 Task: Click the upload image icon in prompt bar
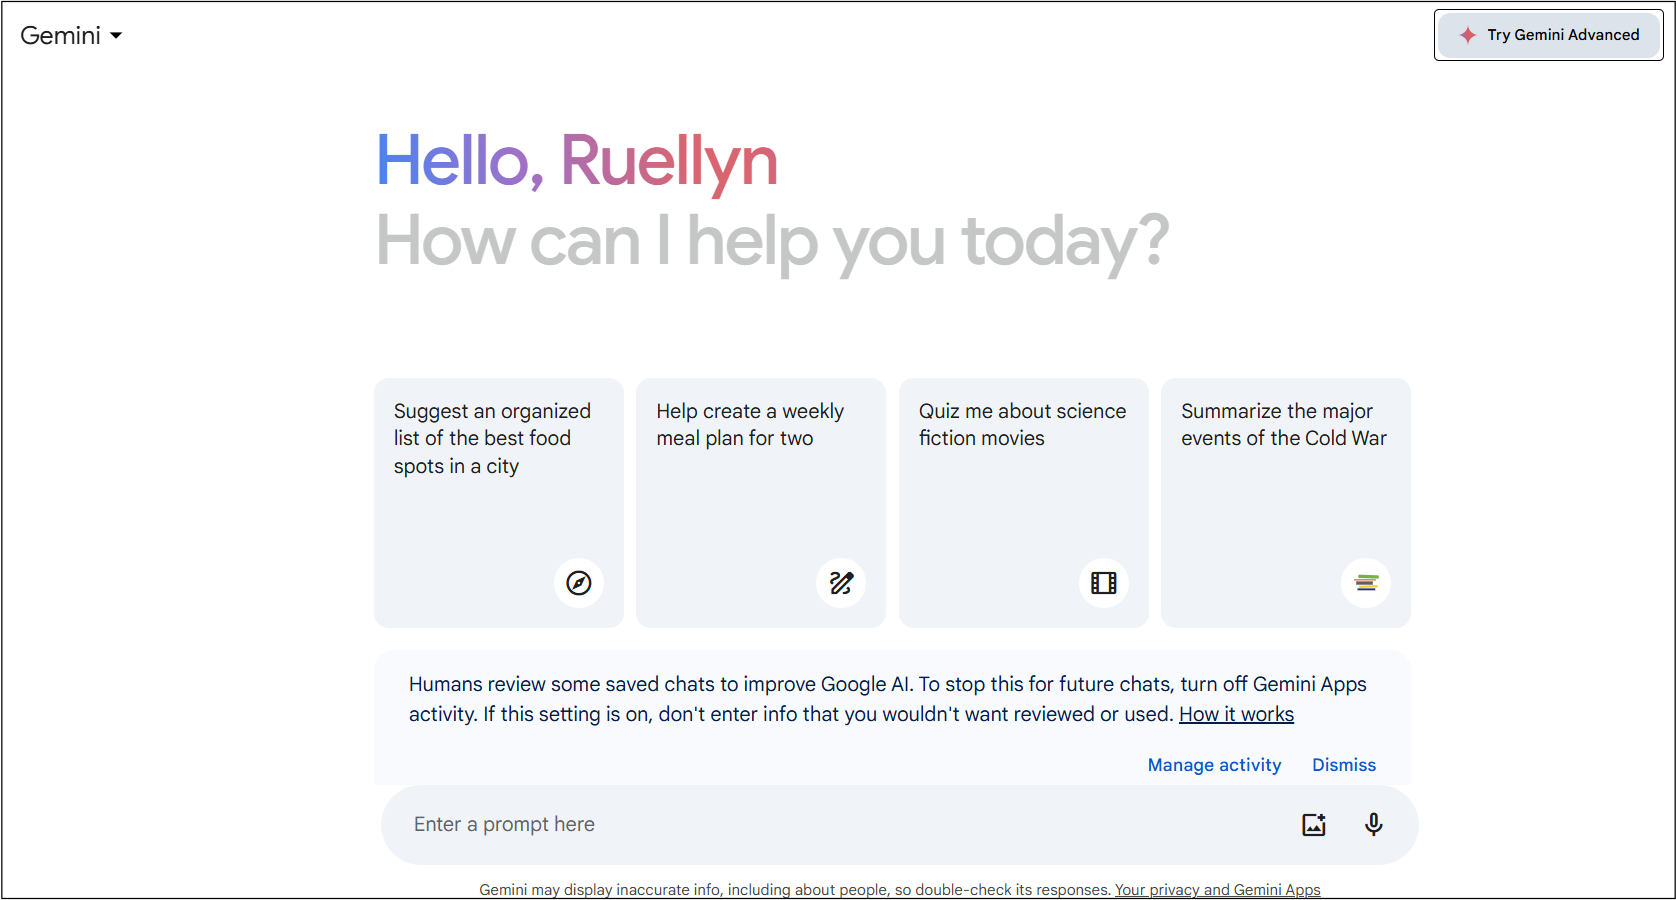pyautogui.click(x=1314, y=824)
